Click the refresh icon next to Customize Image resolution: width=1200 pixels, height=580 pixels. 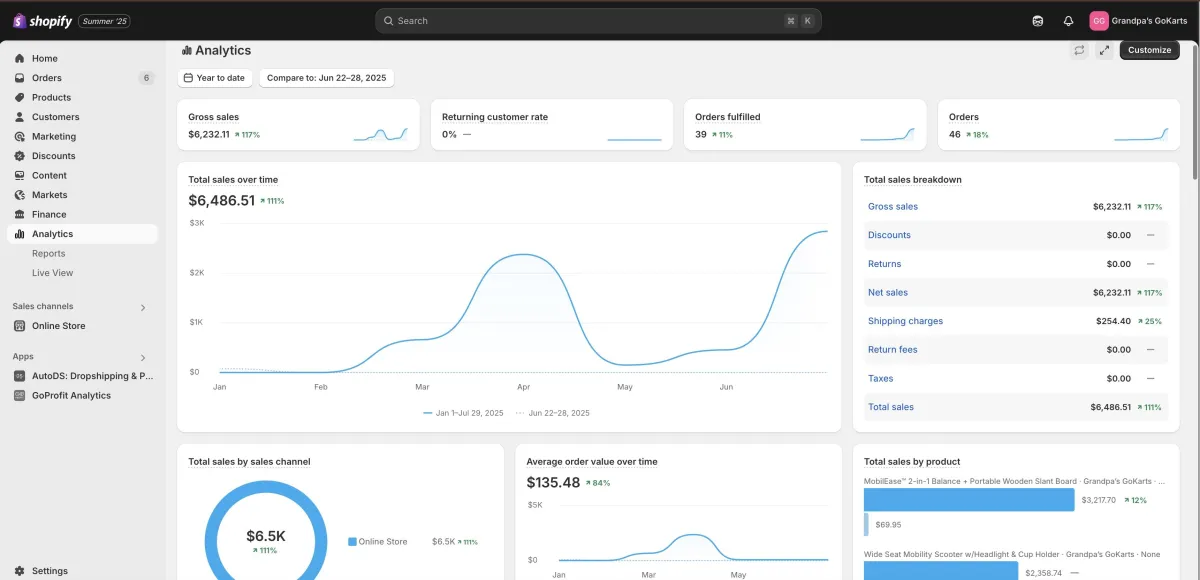(1079, 50)
